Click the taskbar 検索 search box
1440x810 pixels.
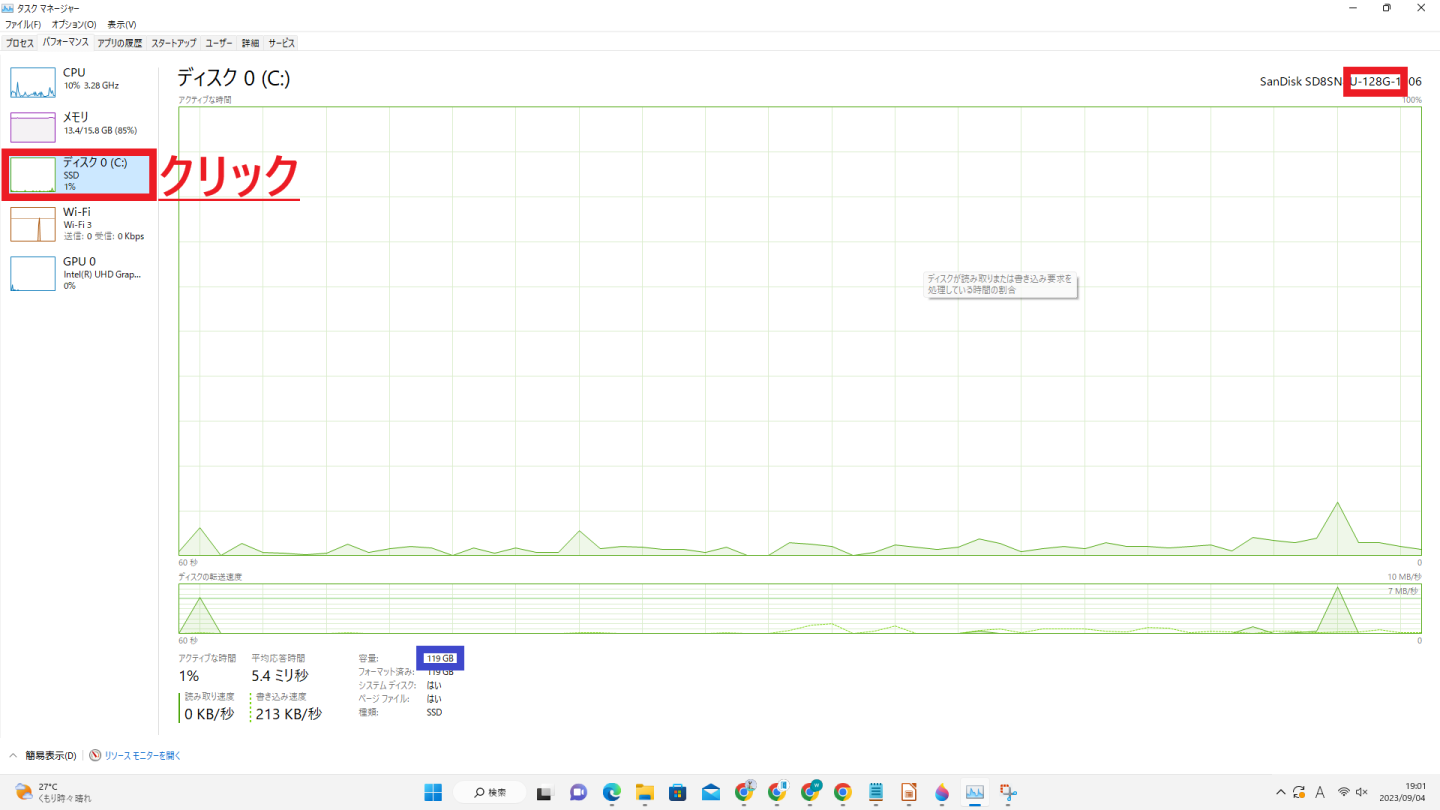click(490, 793)
